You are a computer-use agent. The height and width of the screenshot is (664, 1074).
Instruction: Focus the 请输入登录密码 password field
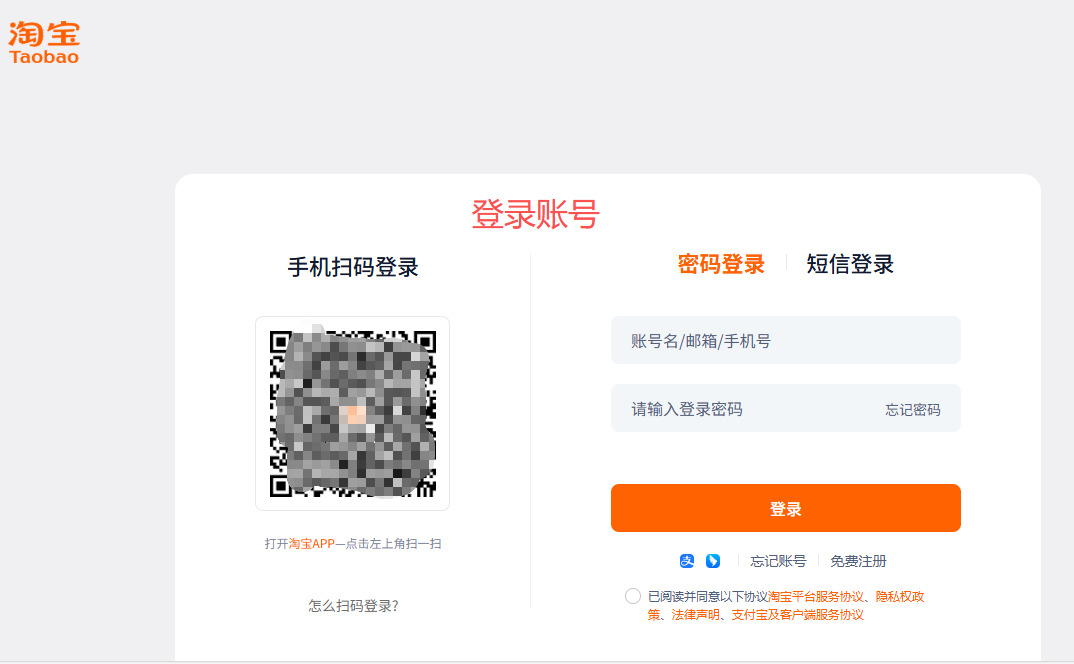pos(786,409)
